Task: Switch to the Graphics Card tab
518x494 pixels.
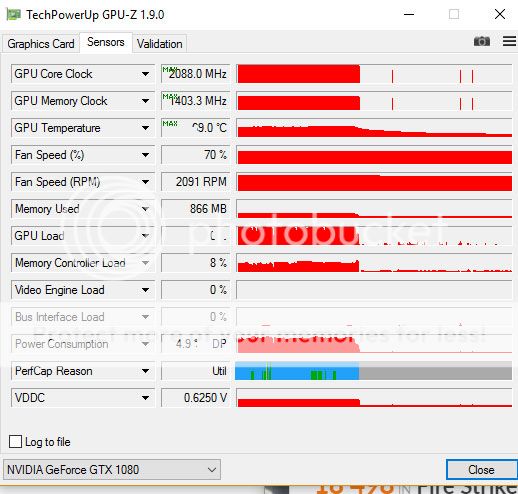Action: [41, 44]
